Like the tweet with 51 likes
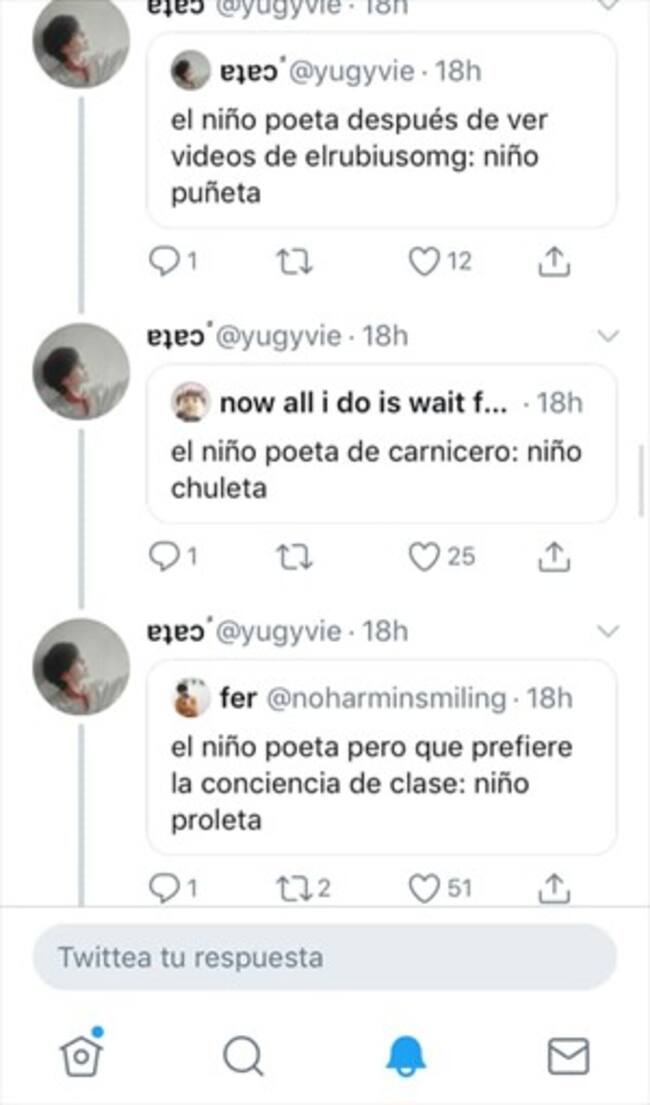 (425, 887)
